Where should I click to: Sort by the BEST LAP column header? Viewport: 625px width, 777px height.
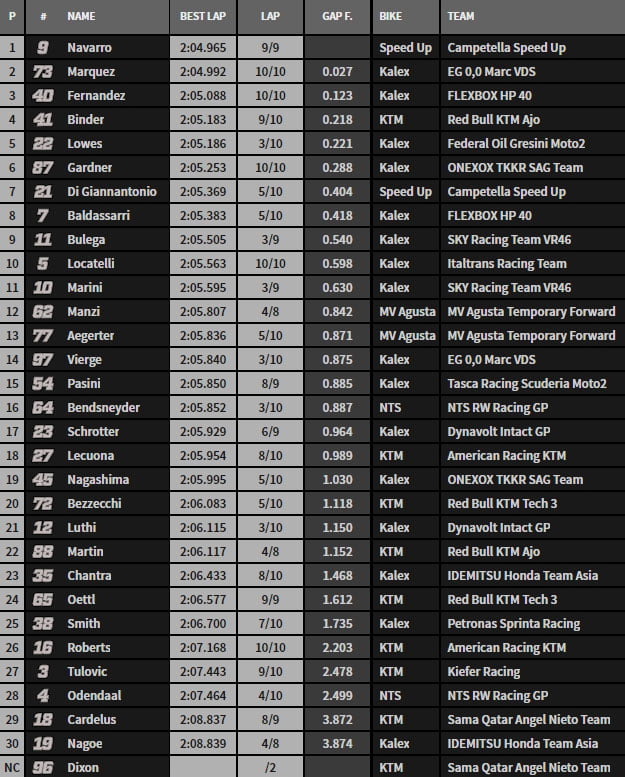[x=203, y=17]
